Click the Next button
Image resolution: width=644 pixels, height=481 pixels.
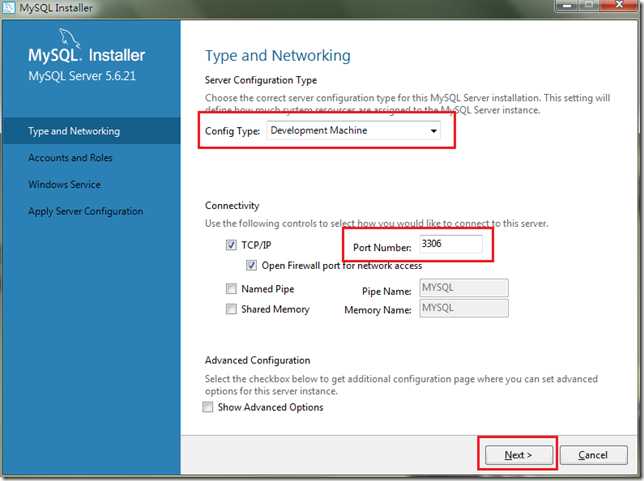[518, 455]
